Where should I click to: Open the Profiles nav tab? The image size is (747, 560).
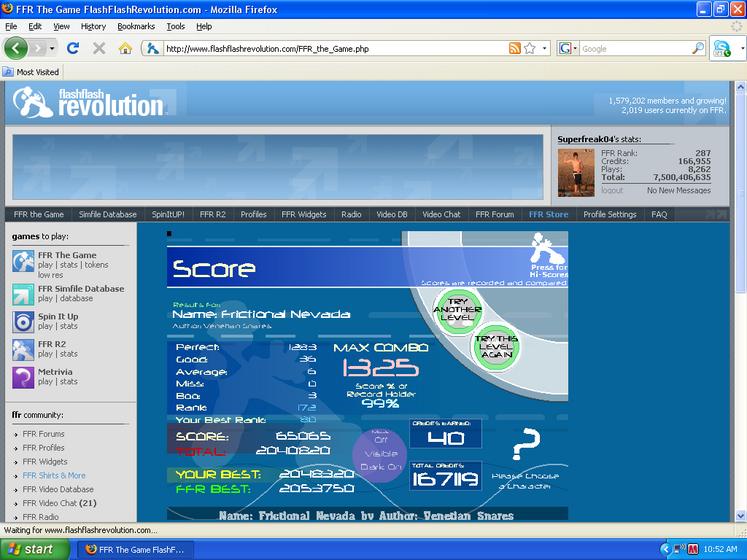pyautogui.click(x=253, y=214)
